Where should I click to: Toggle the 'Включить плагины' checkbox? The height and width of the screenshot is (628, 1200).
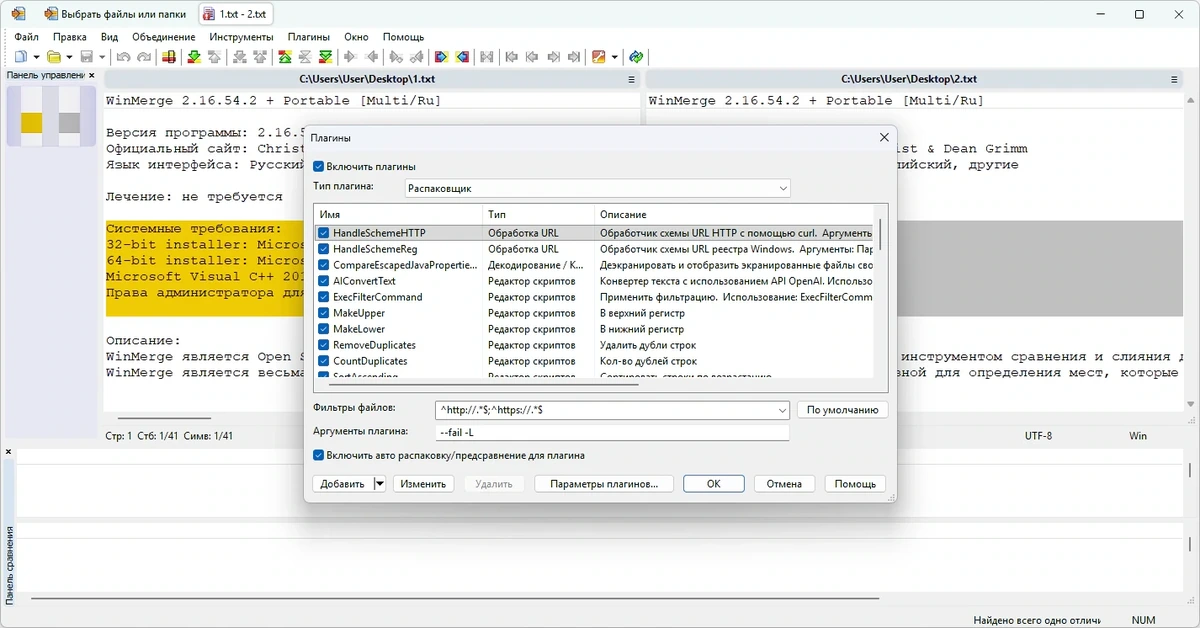319,167
